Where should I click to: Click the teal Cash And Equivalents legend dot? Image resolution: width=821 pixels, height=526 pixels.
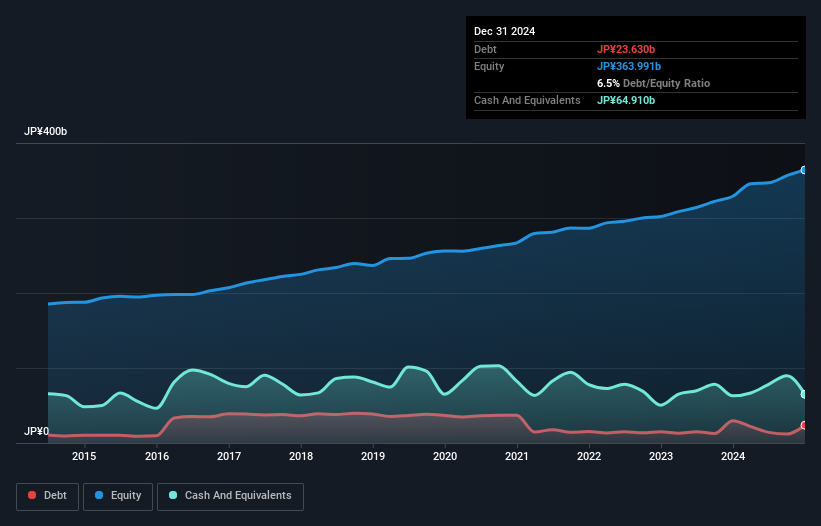point(173,495)
